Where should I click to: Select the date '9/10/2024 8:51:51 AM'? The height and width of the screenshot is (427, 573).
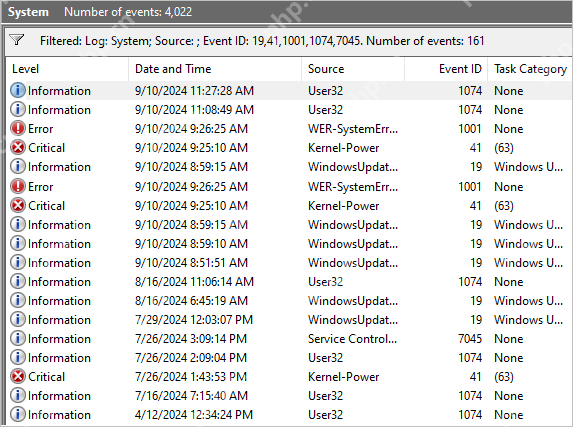(x=191, y=263)
